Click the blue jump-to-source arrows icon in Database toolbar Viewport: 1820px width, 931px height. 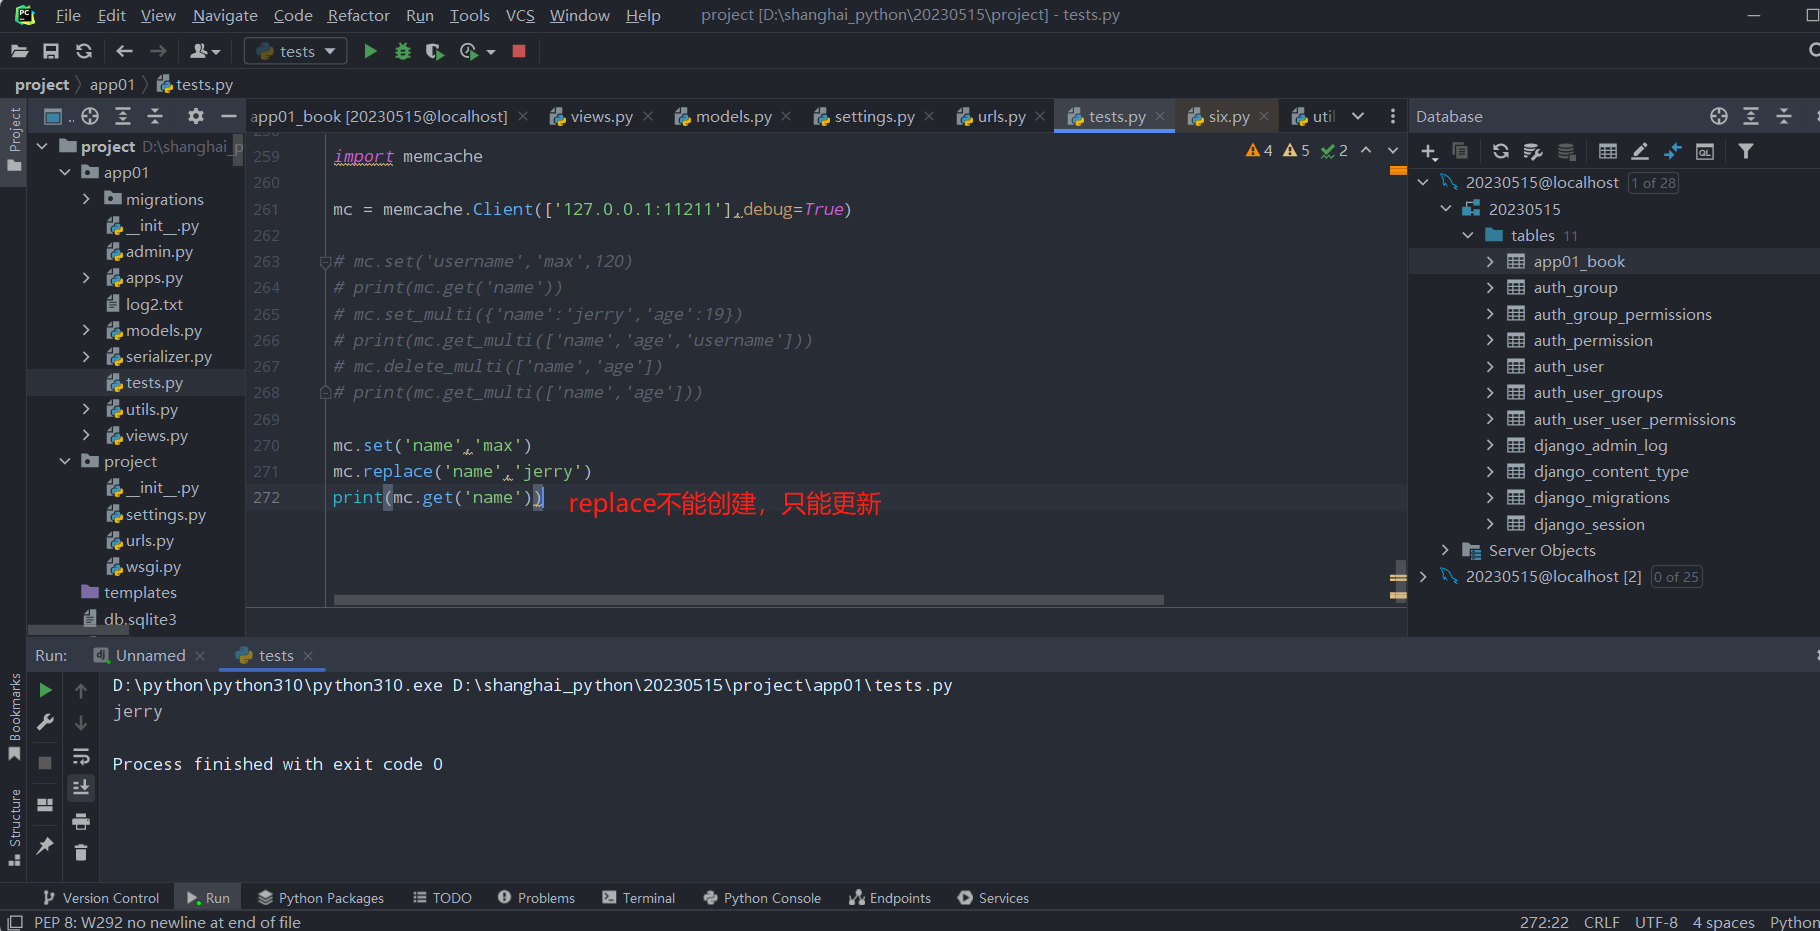pos(1673,151)
